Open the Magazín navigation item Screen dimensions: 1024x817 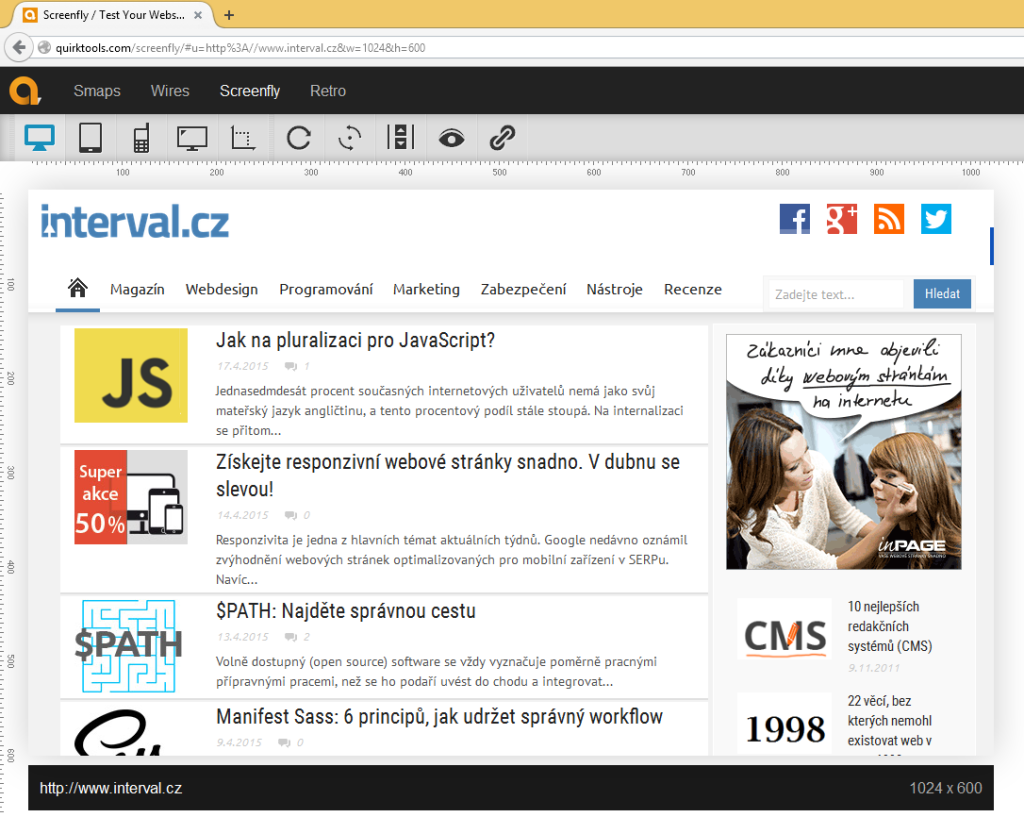tap(137, 289)
